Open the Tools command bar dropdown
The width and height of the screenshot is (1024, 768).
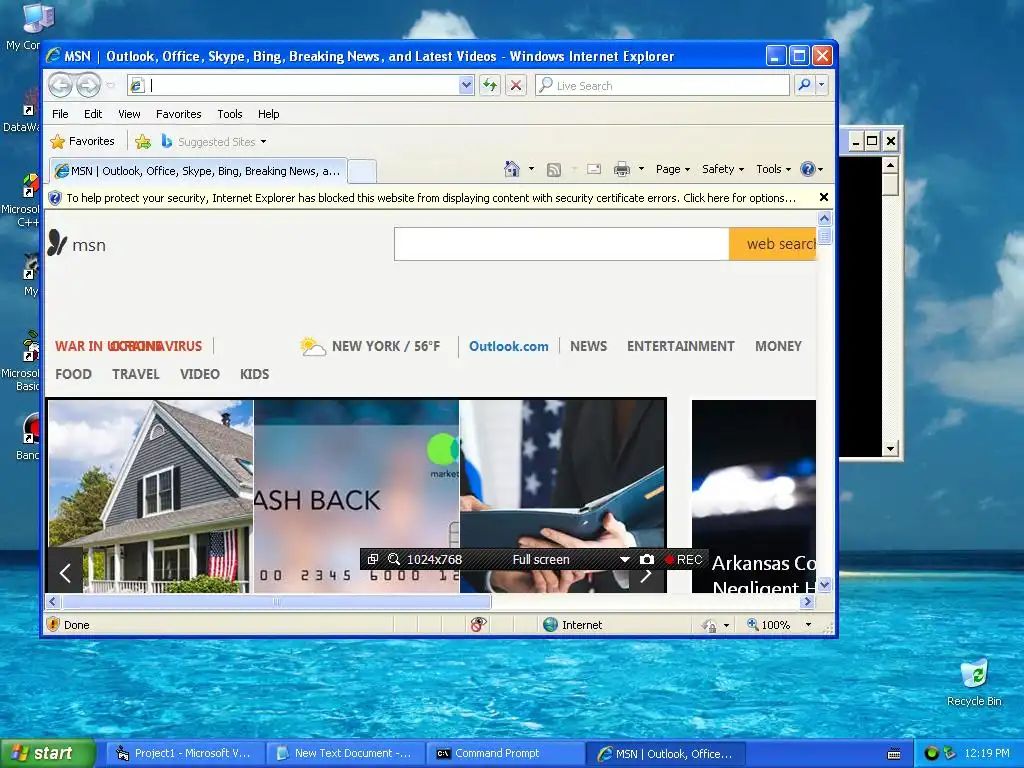click(773, 169)
